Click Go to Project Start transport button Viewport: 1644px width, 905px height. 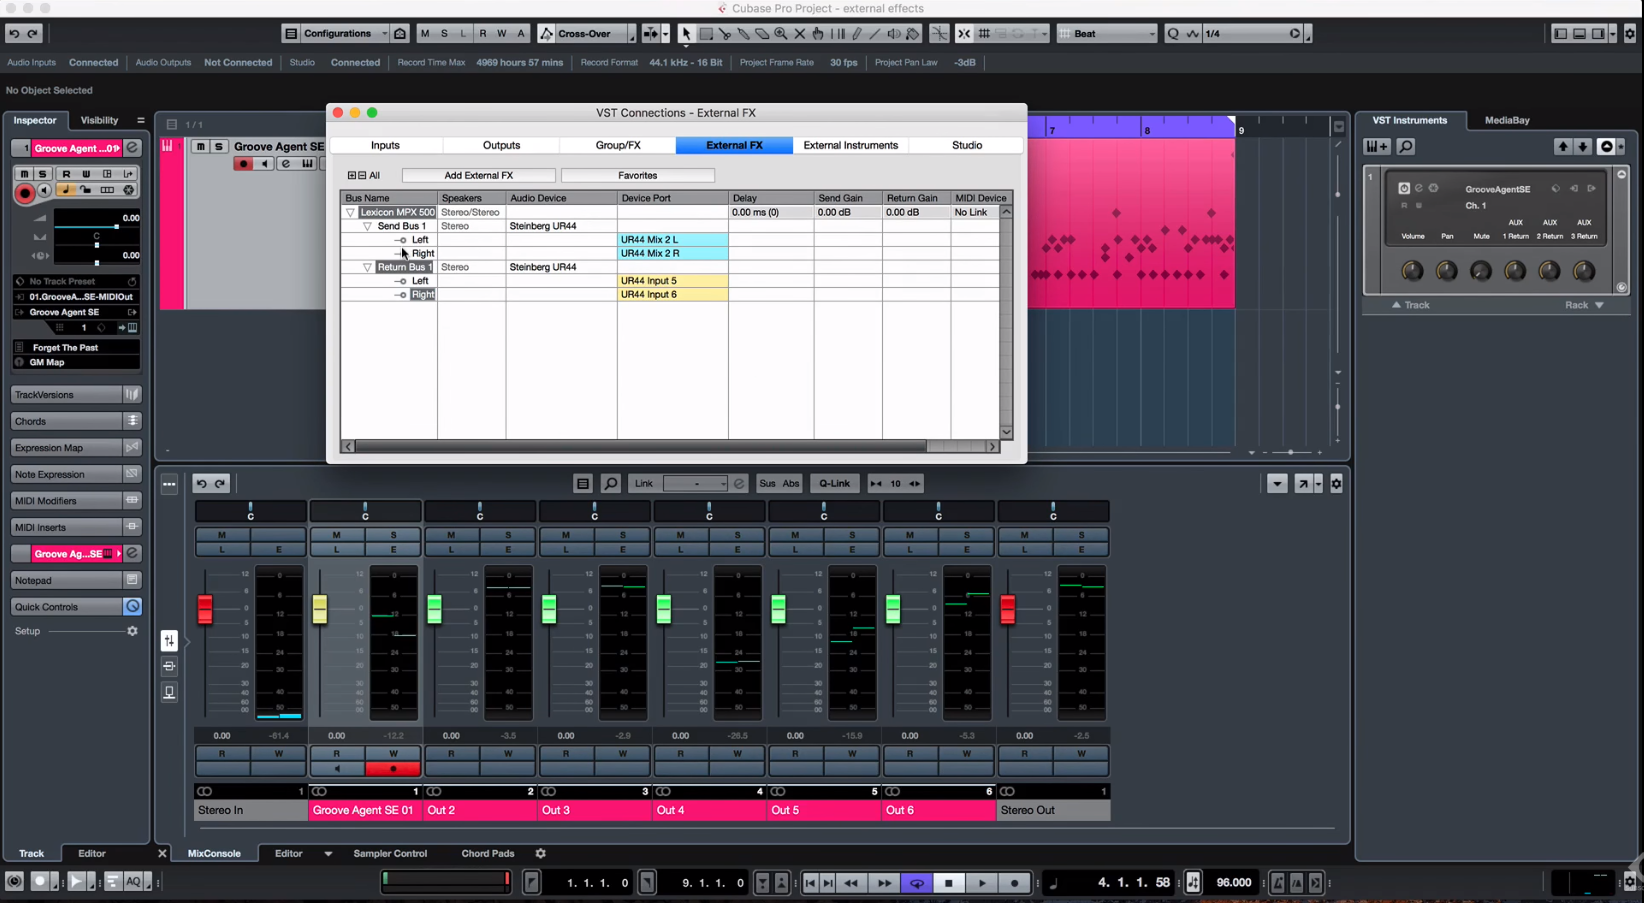(x=810, y=884)
